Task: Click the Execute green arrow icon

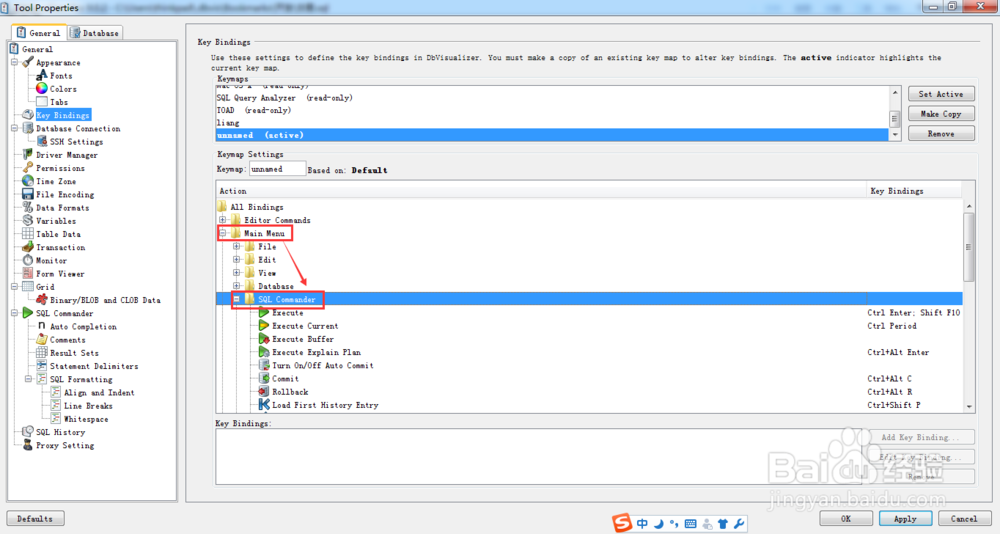Action: pos(263,313)
